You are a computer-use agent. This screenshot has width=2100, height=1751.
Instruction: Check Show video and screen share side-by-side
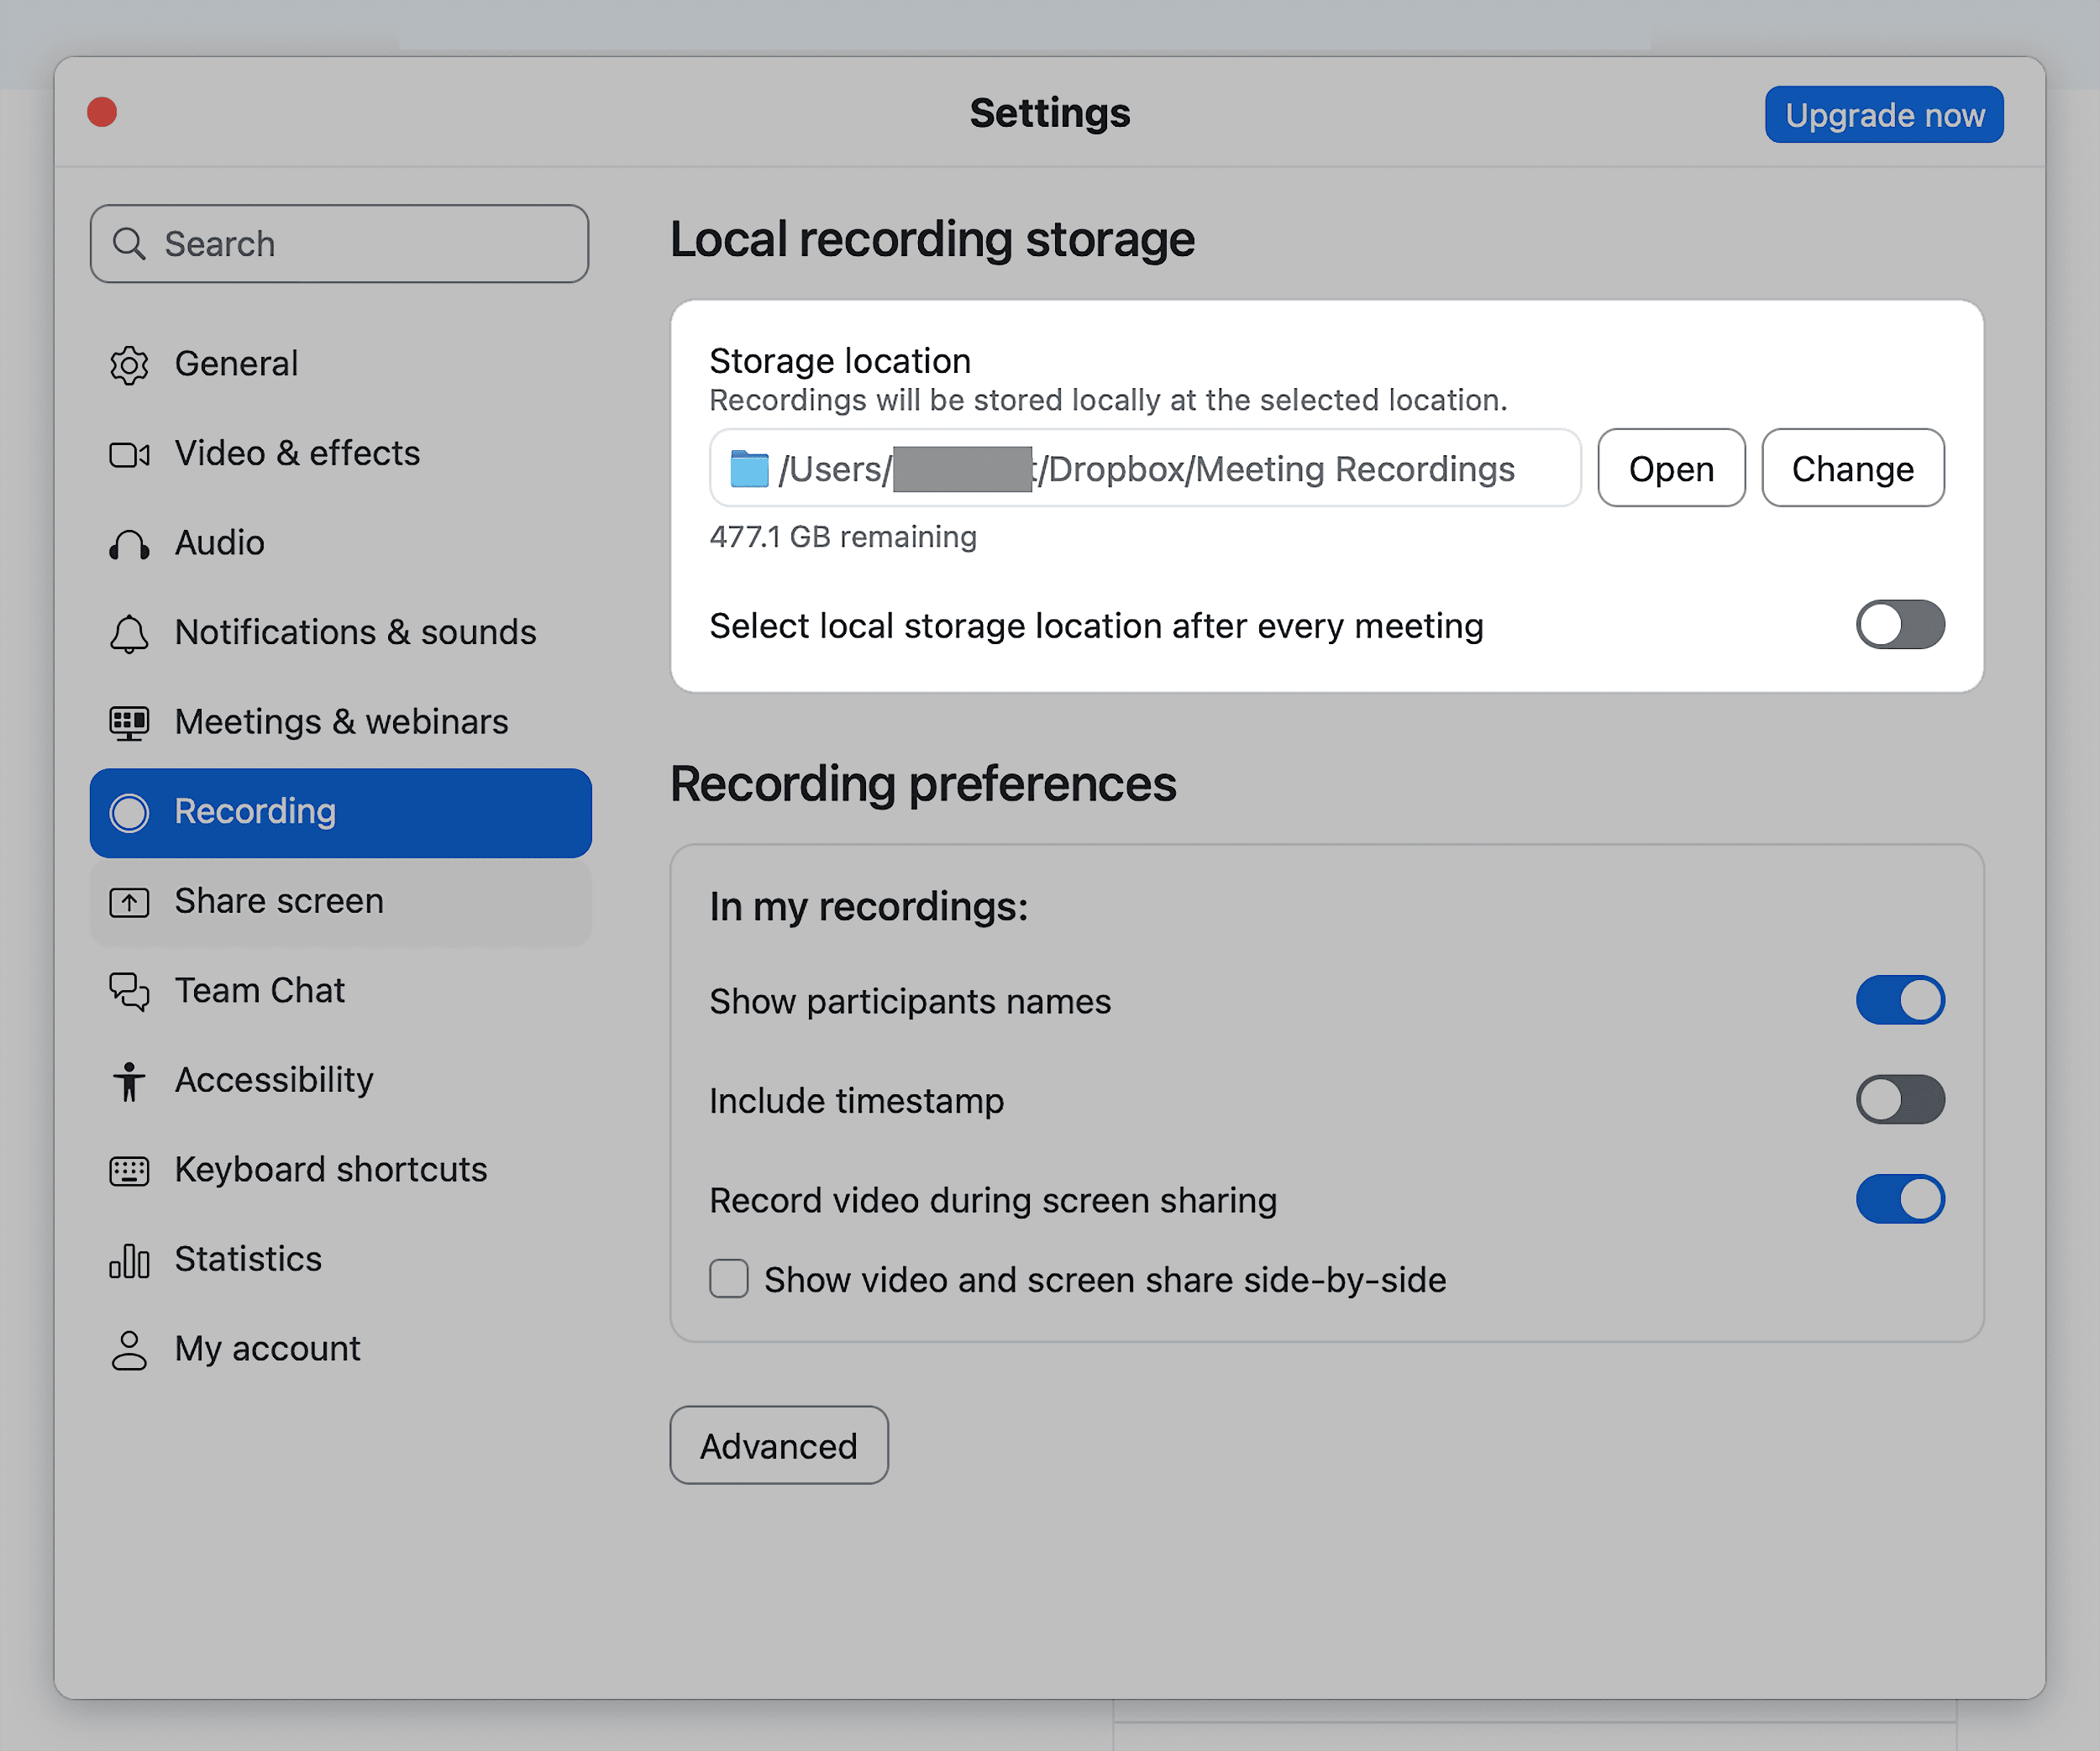point(728,1279)
